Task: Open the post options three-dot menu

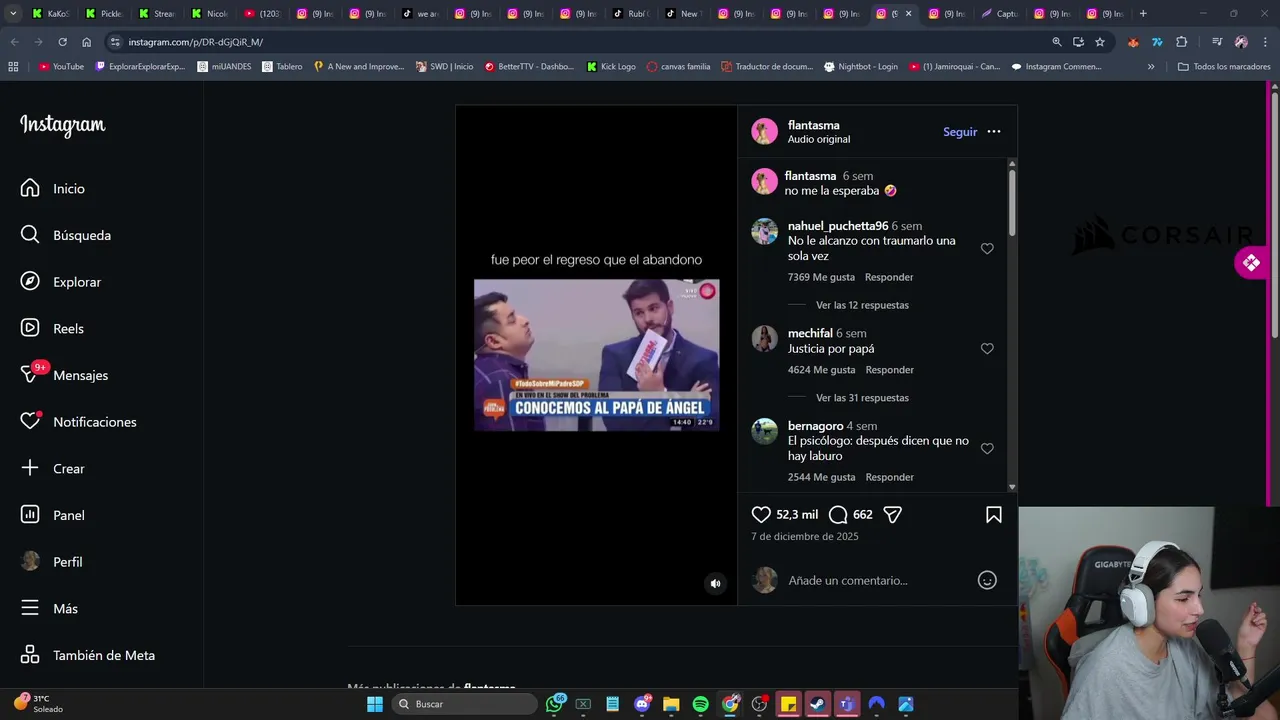Action: [x=994, y=132]
